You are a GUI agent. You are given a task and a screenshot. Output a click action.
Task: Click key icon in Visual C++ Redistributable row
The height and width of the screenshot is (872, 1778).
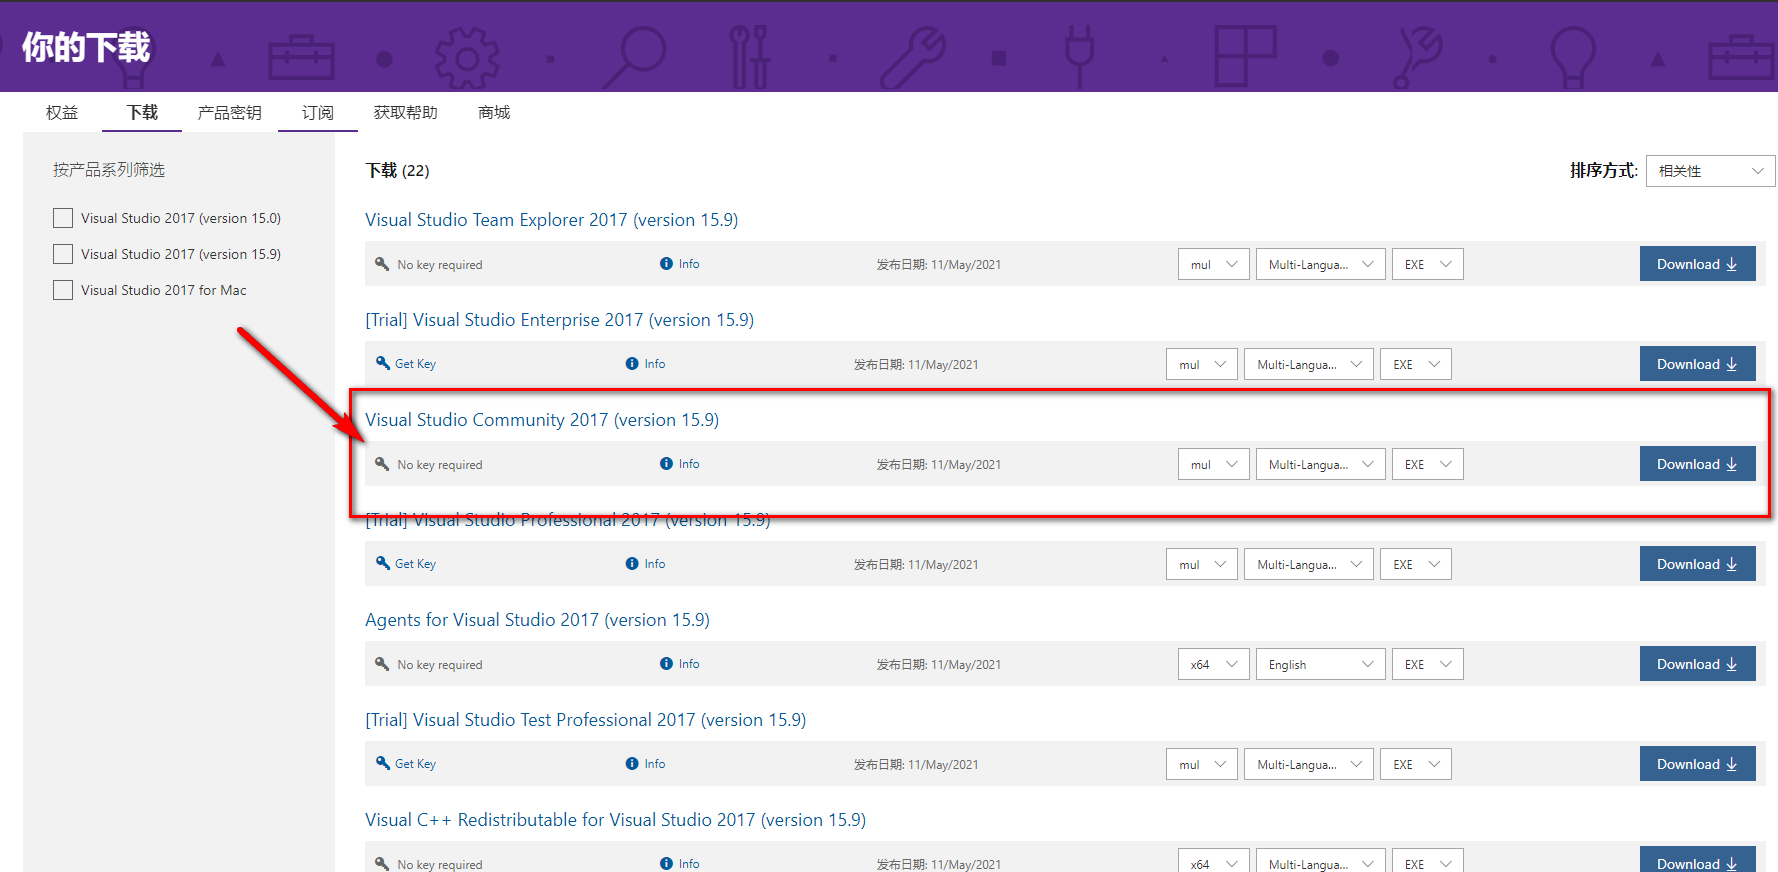pos(382,863)
